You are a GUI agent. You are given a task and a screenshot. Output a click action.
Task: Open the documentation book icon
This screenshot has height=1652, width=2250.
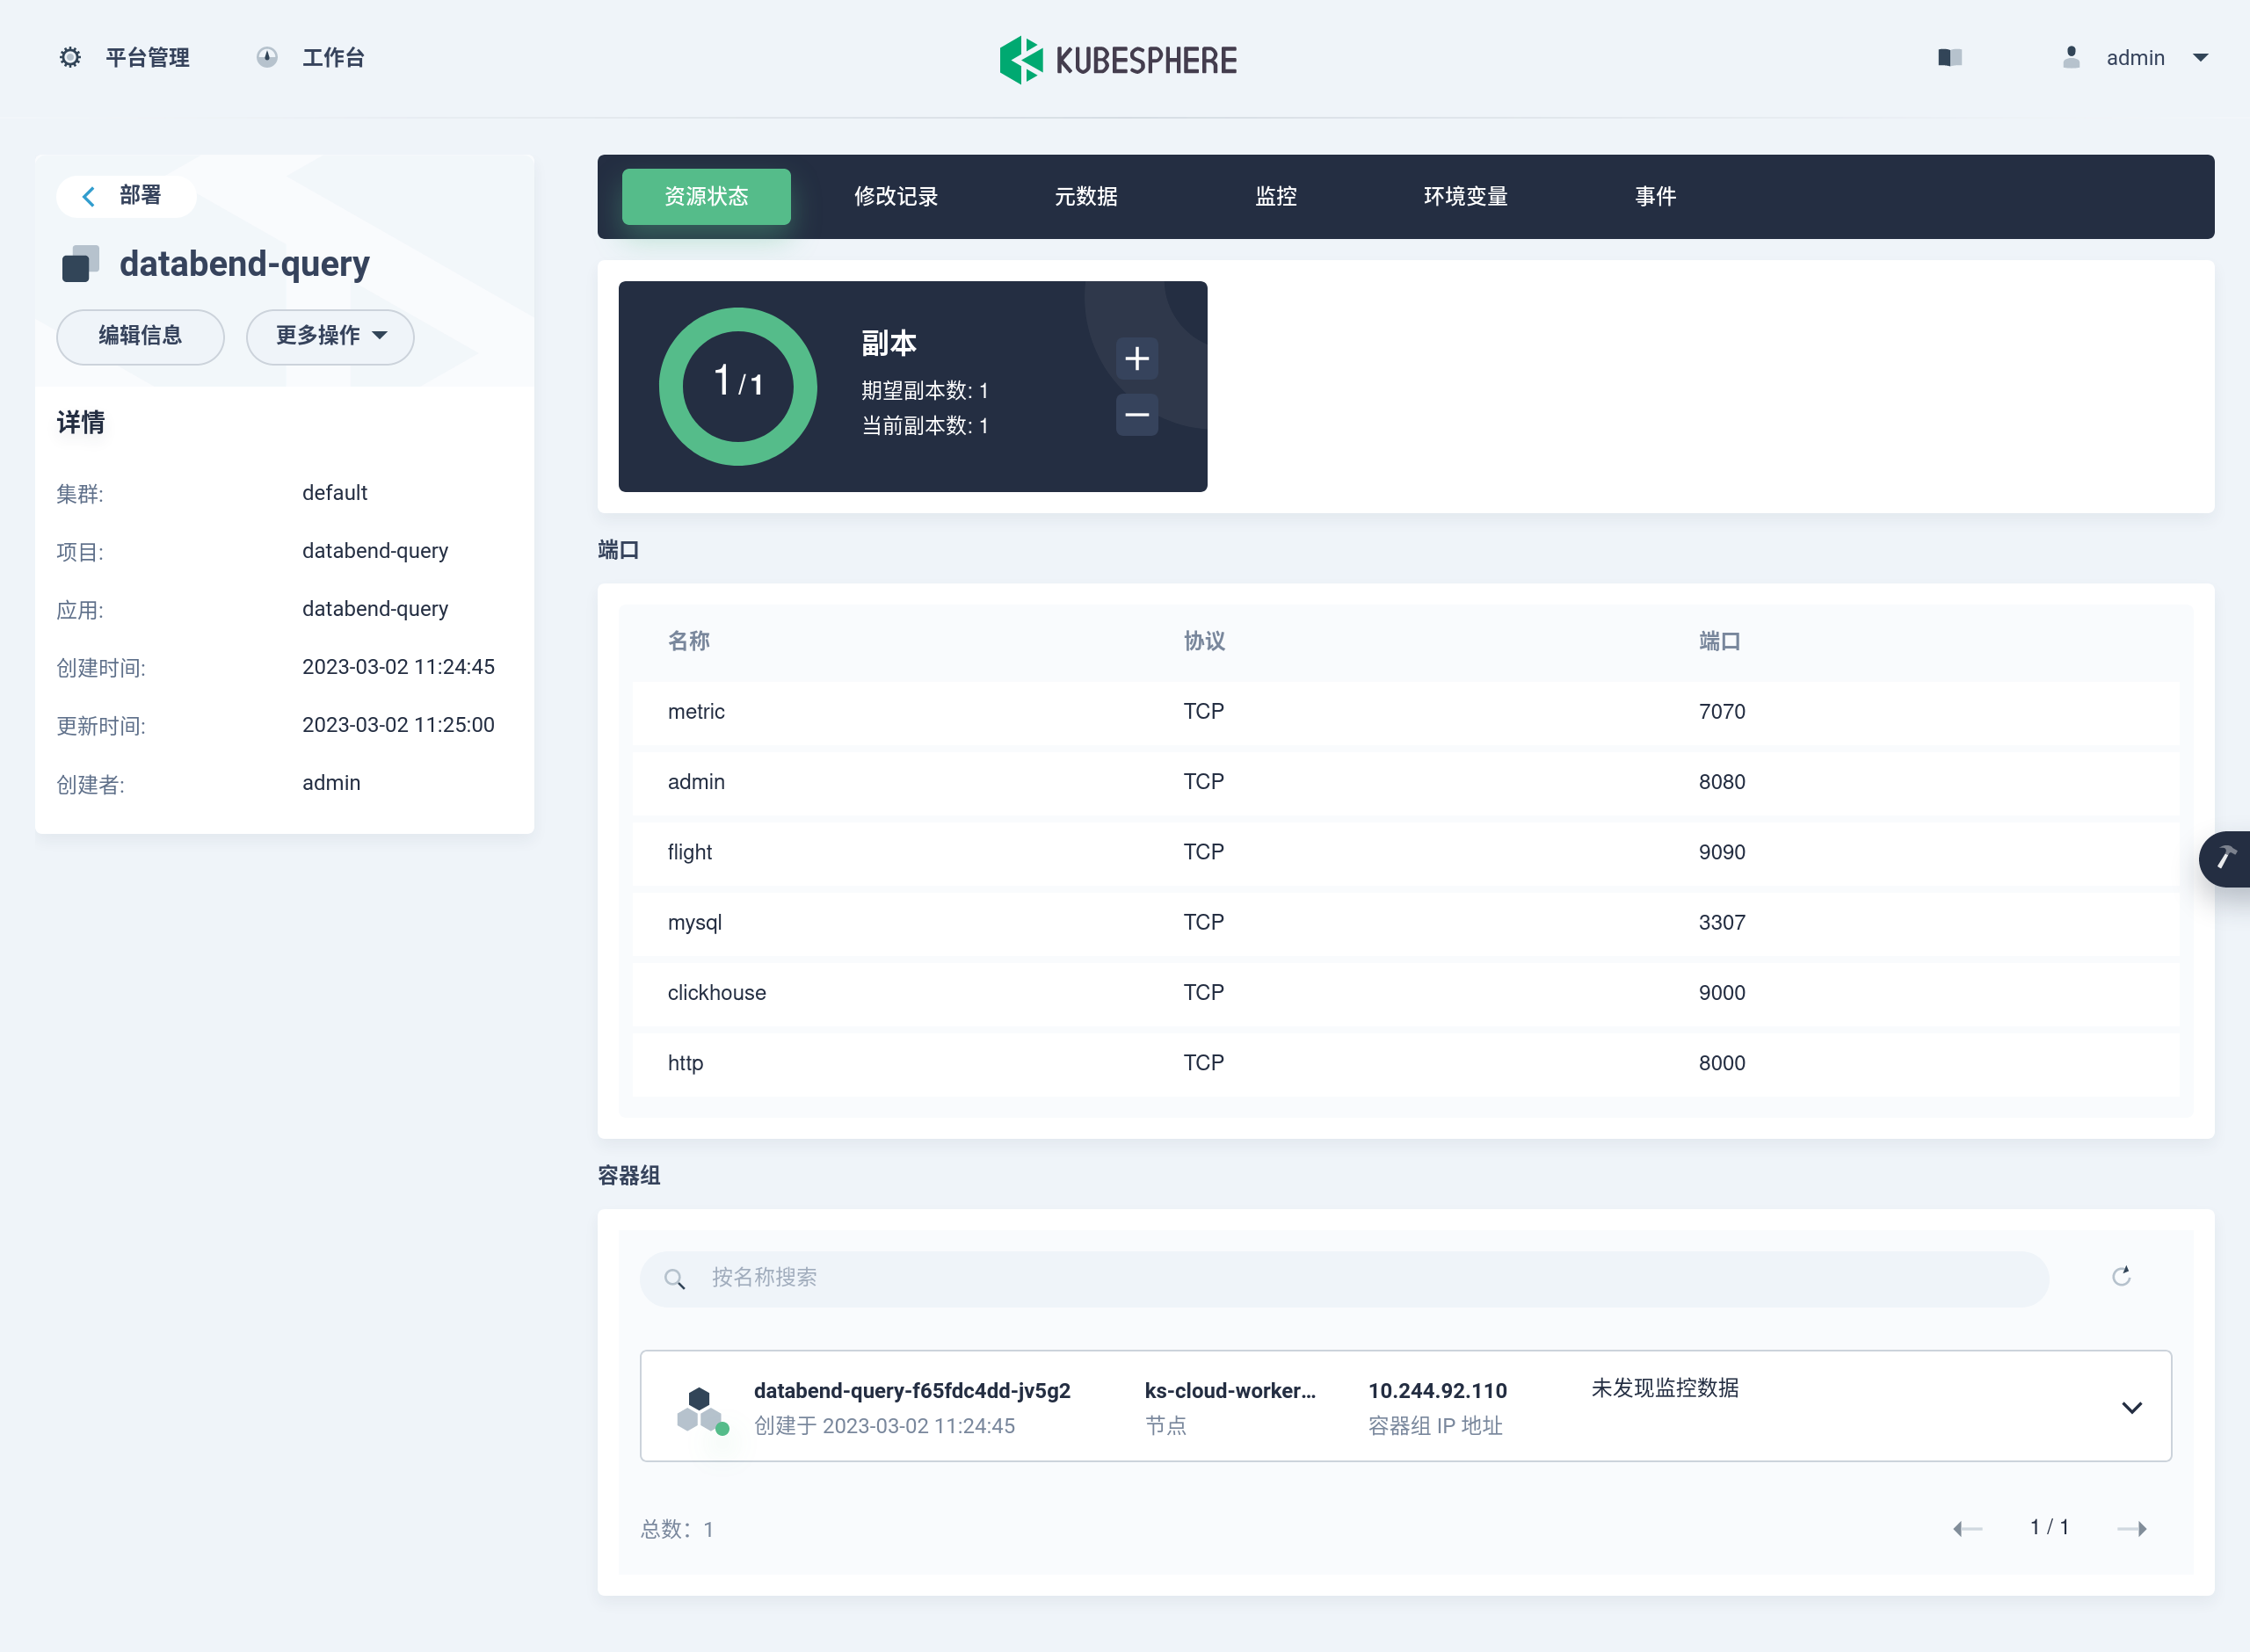pyautogui.click(x=1949, y=57)
